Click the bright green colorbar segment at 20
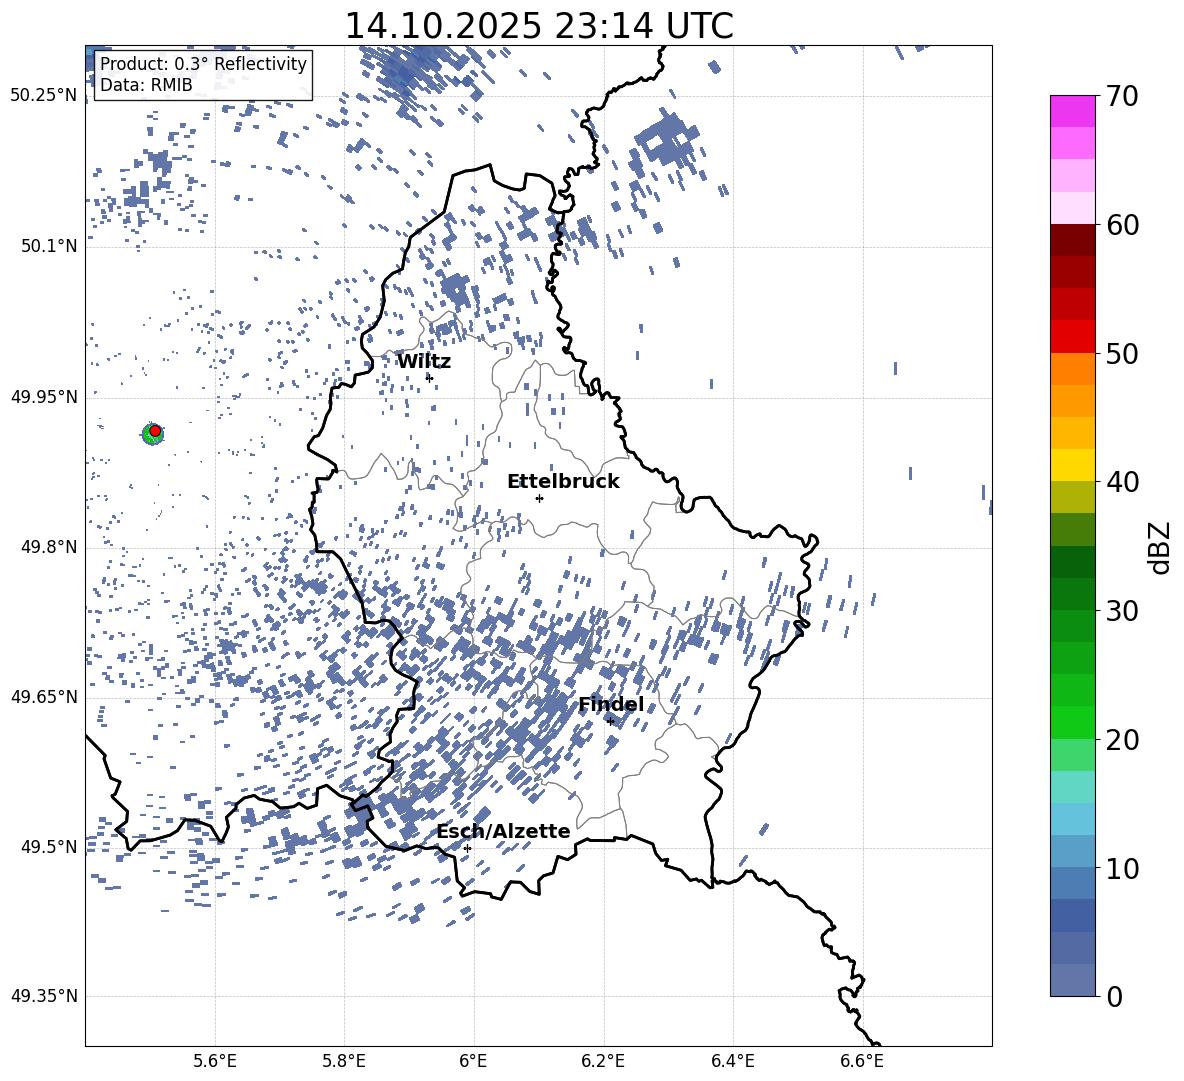 [x=1072, y=722]
